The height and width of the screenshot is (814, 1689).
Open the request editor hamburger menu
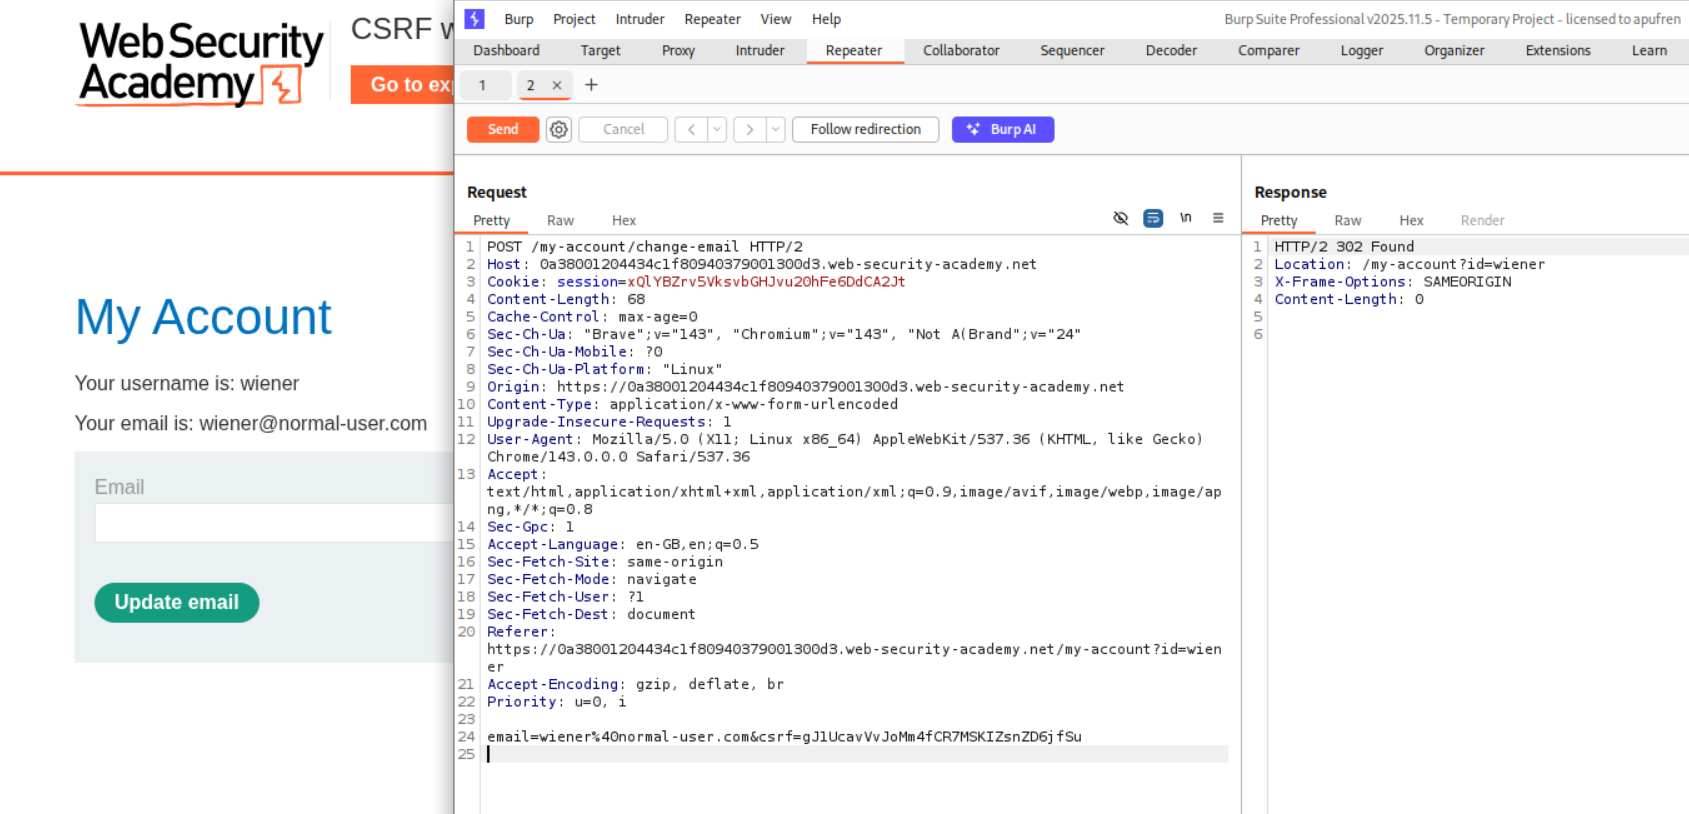click(1218, 218)
